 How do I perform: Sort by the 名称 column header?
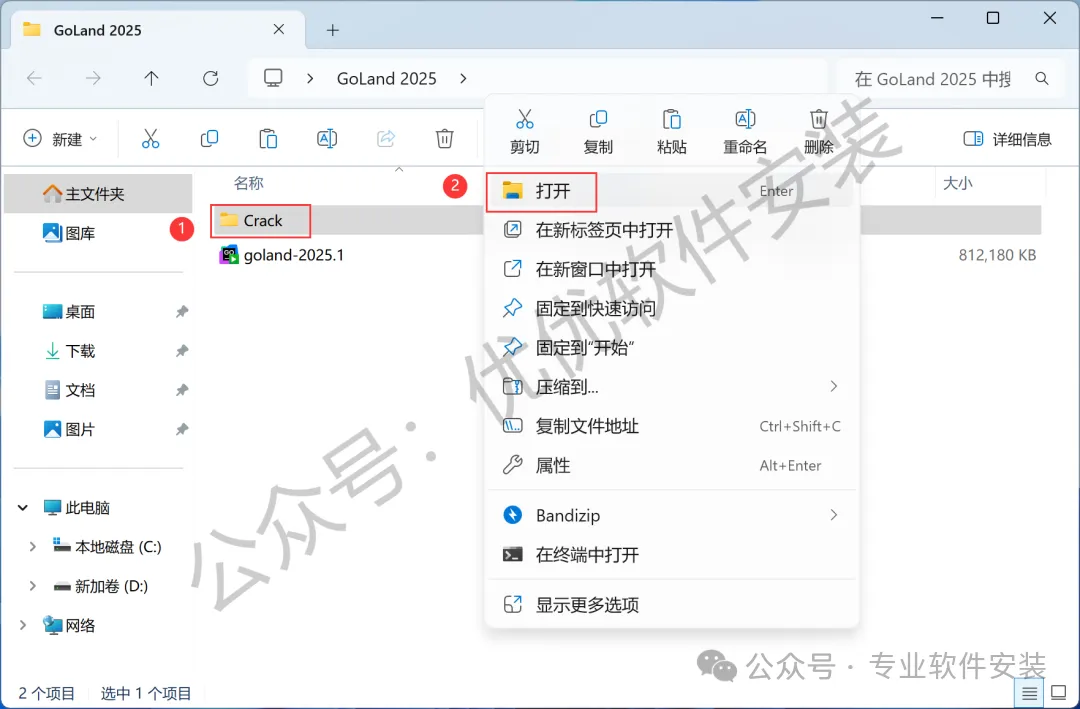pyautogui.click(x=249, y=183)
